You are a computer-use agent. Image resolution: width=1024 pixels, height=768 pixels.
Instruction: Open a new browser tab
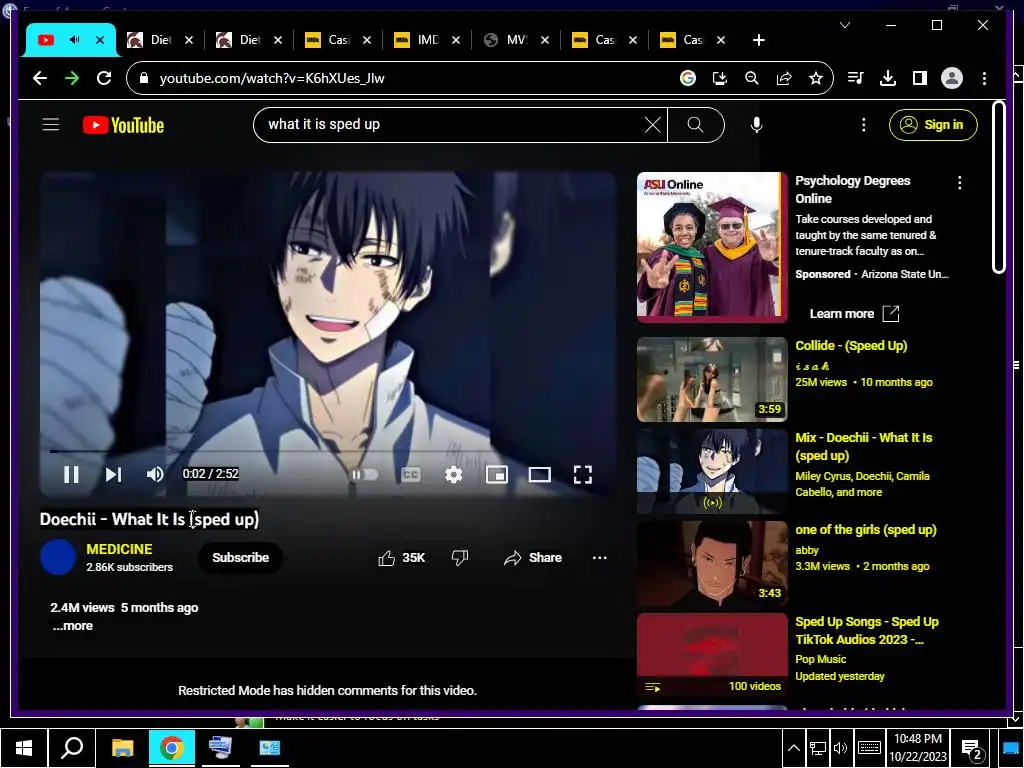pos(758,40)
